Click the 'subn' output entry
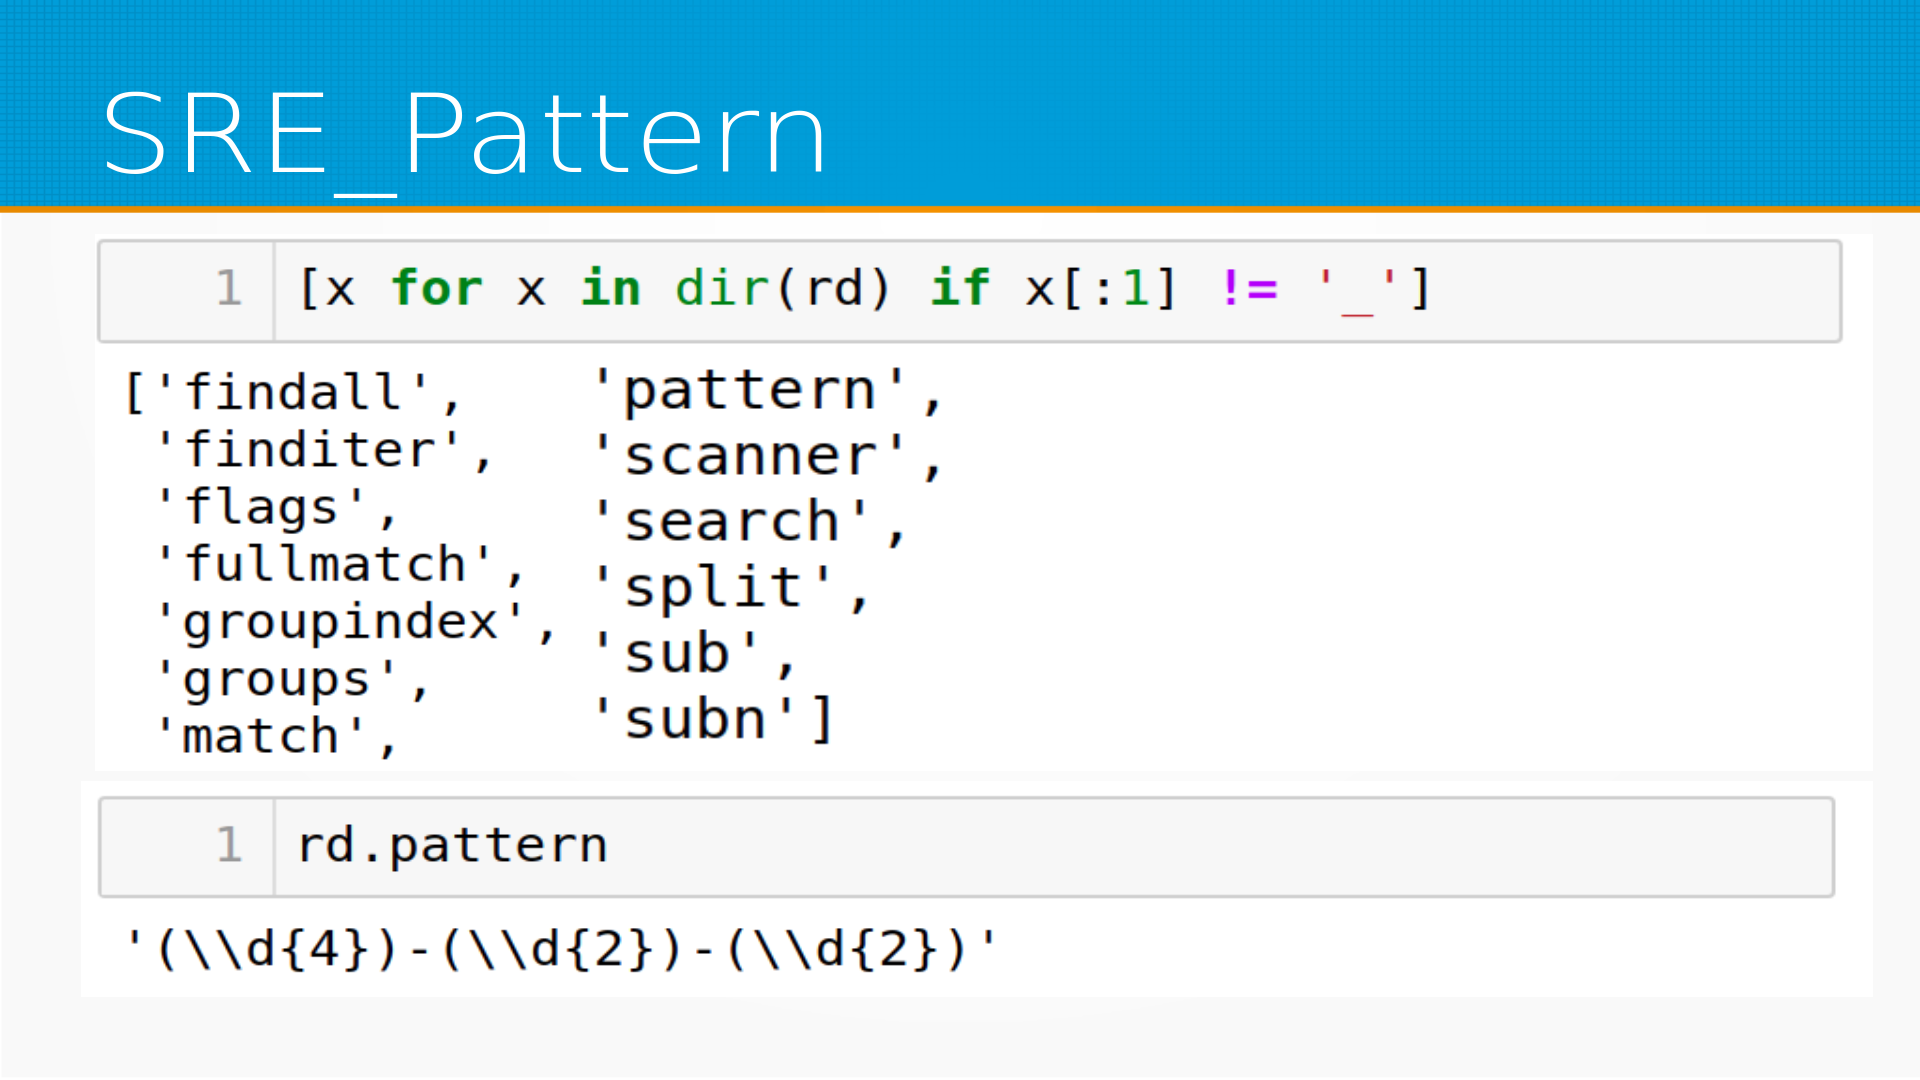The height and width of the screenshot is (1080, 1920). coord(695,720)
